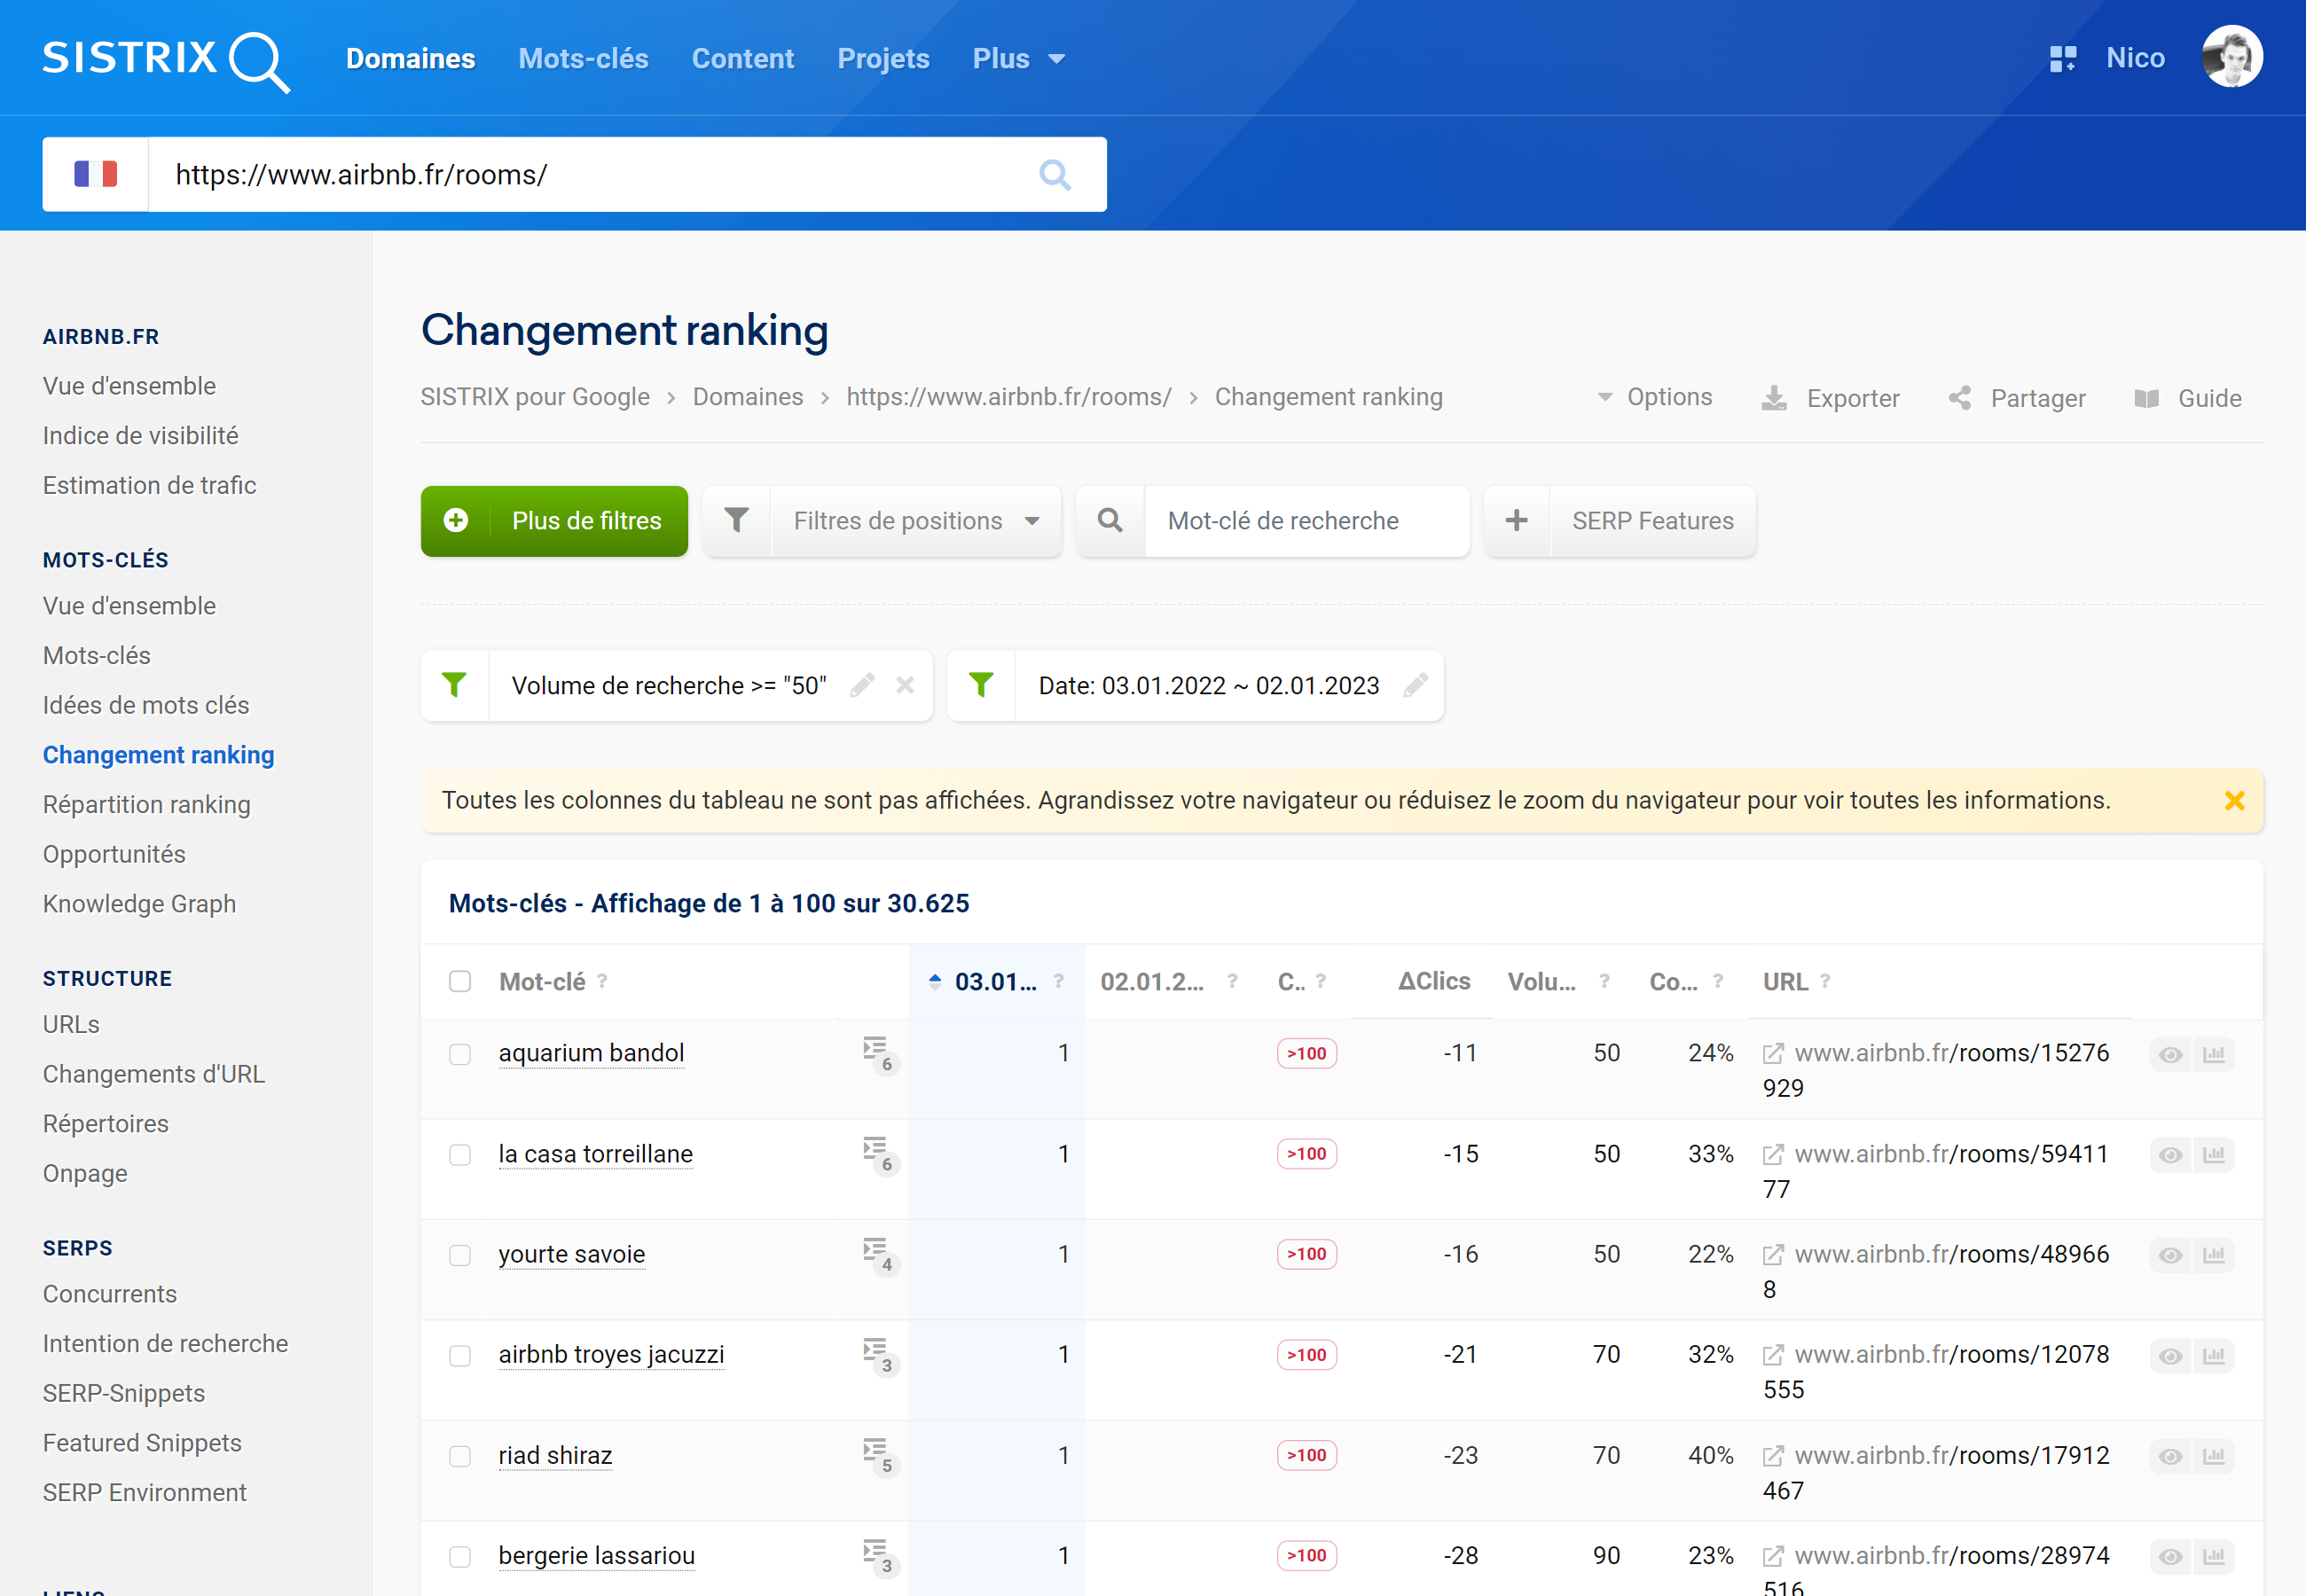Edit the Volume de recherche filter pencil
2306x1596 pixels.
coord(862,686)
